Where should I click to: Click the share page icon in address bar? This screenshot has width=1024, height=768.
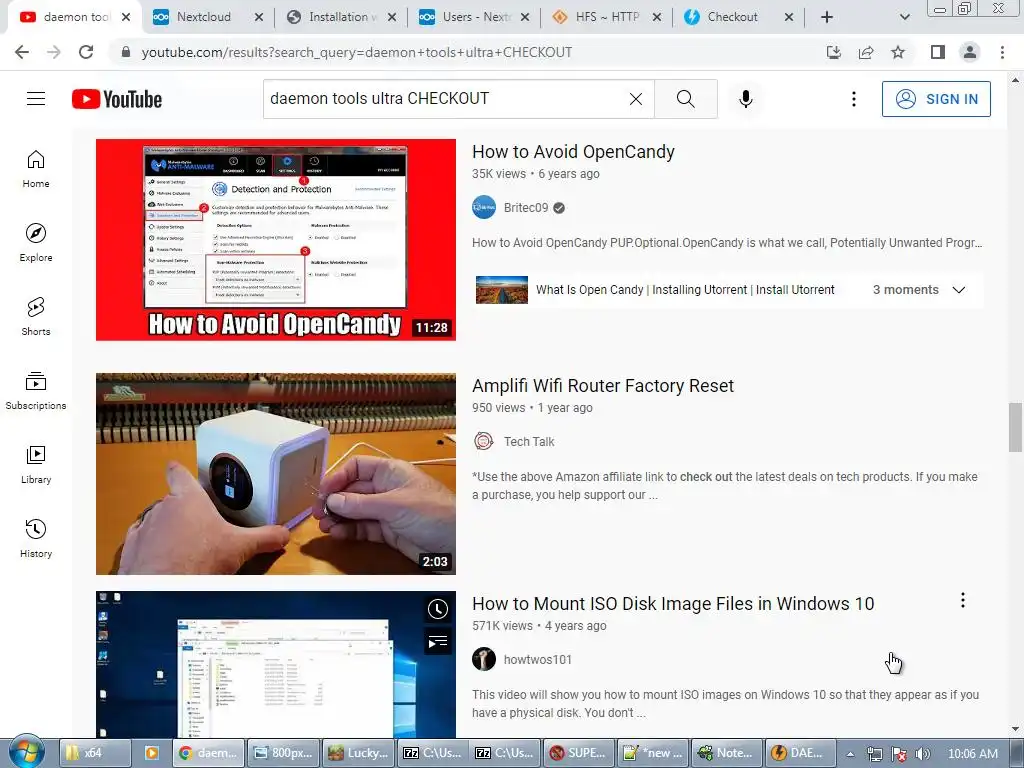(x=866, y=52)
